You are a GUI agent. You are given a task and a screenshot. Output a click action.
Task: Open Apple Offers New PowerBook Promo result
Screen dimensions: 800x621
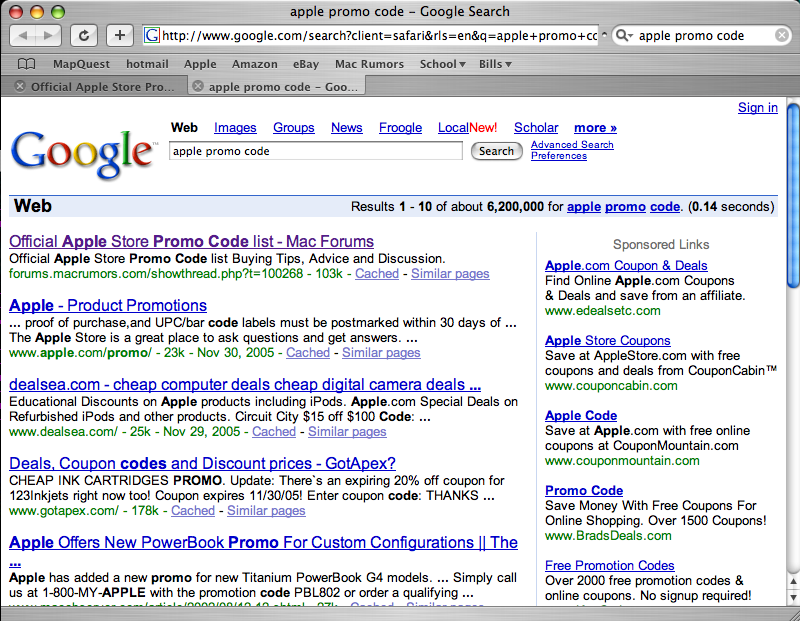pyautogui.click(x=263, y=542)
